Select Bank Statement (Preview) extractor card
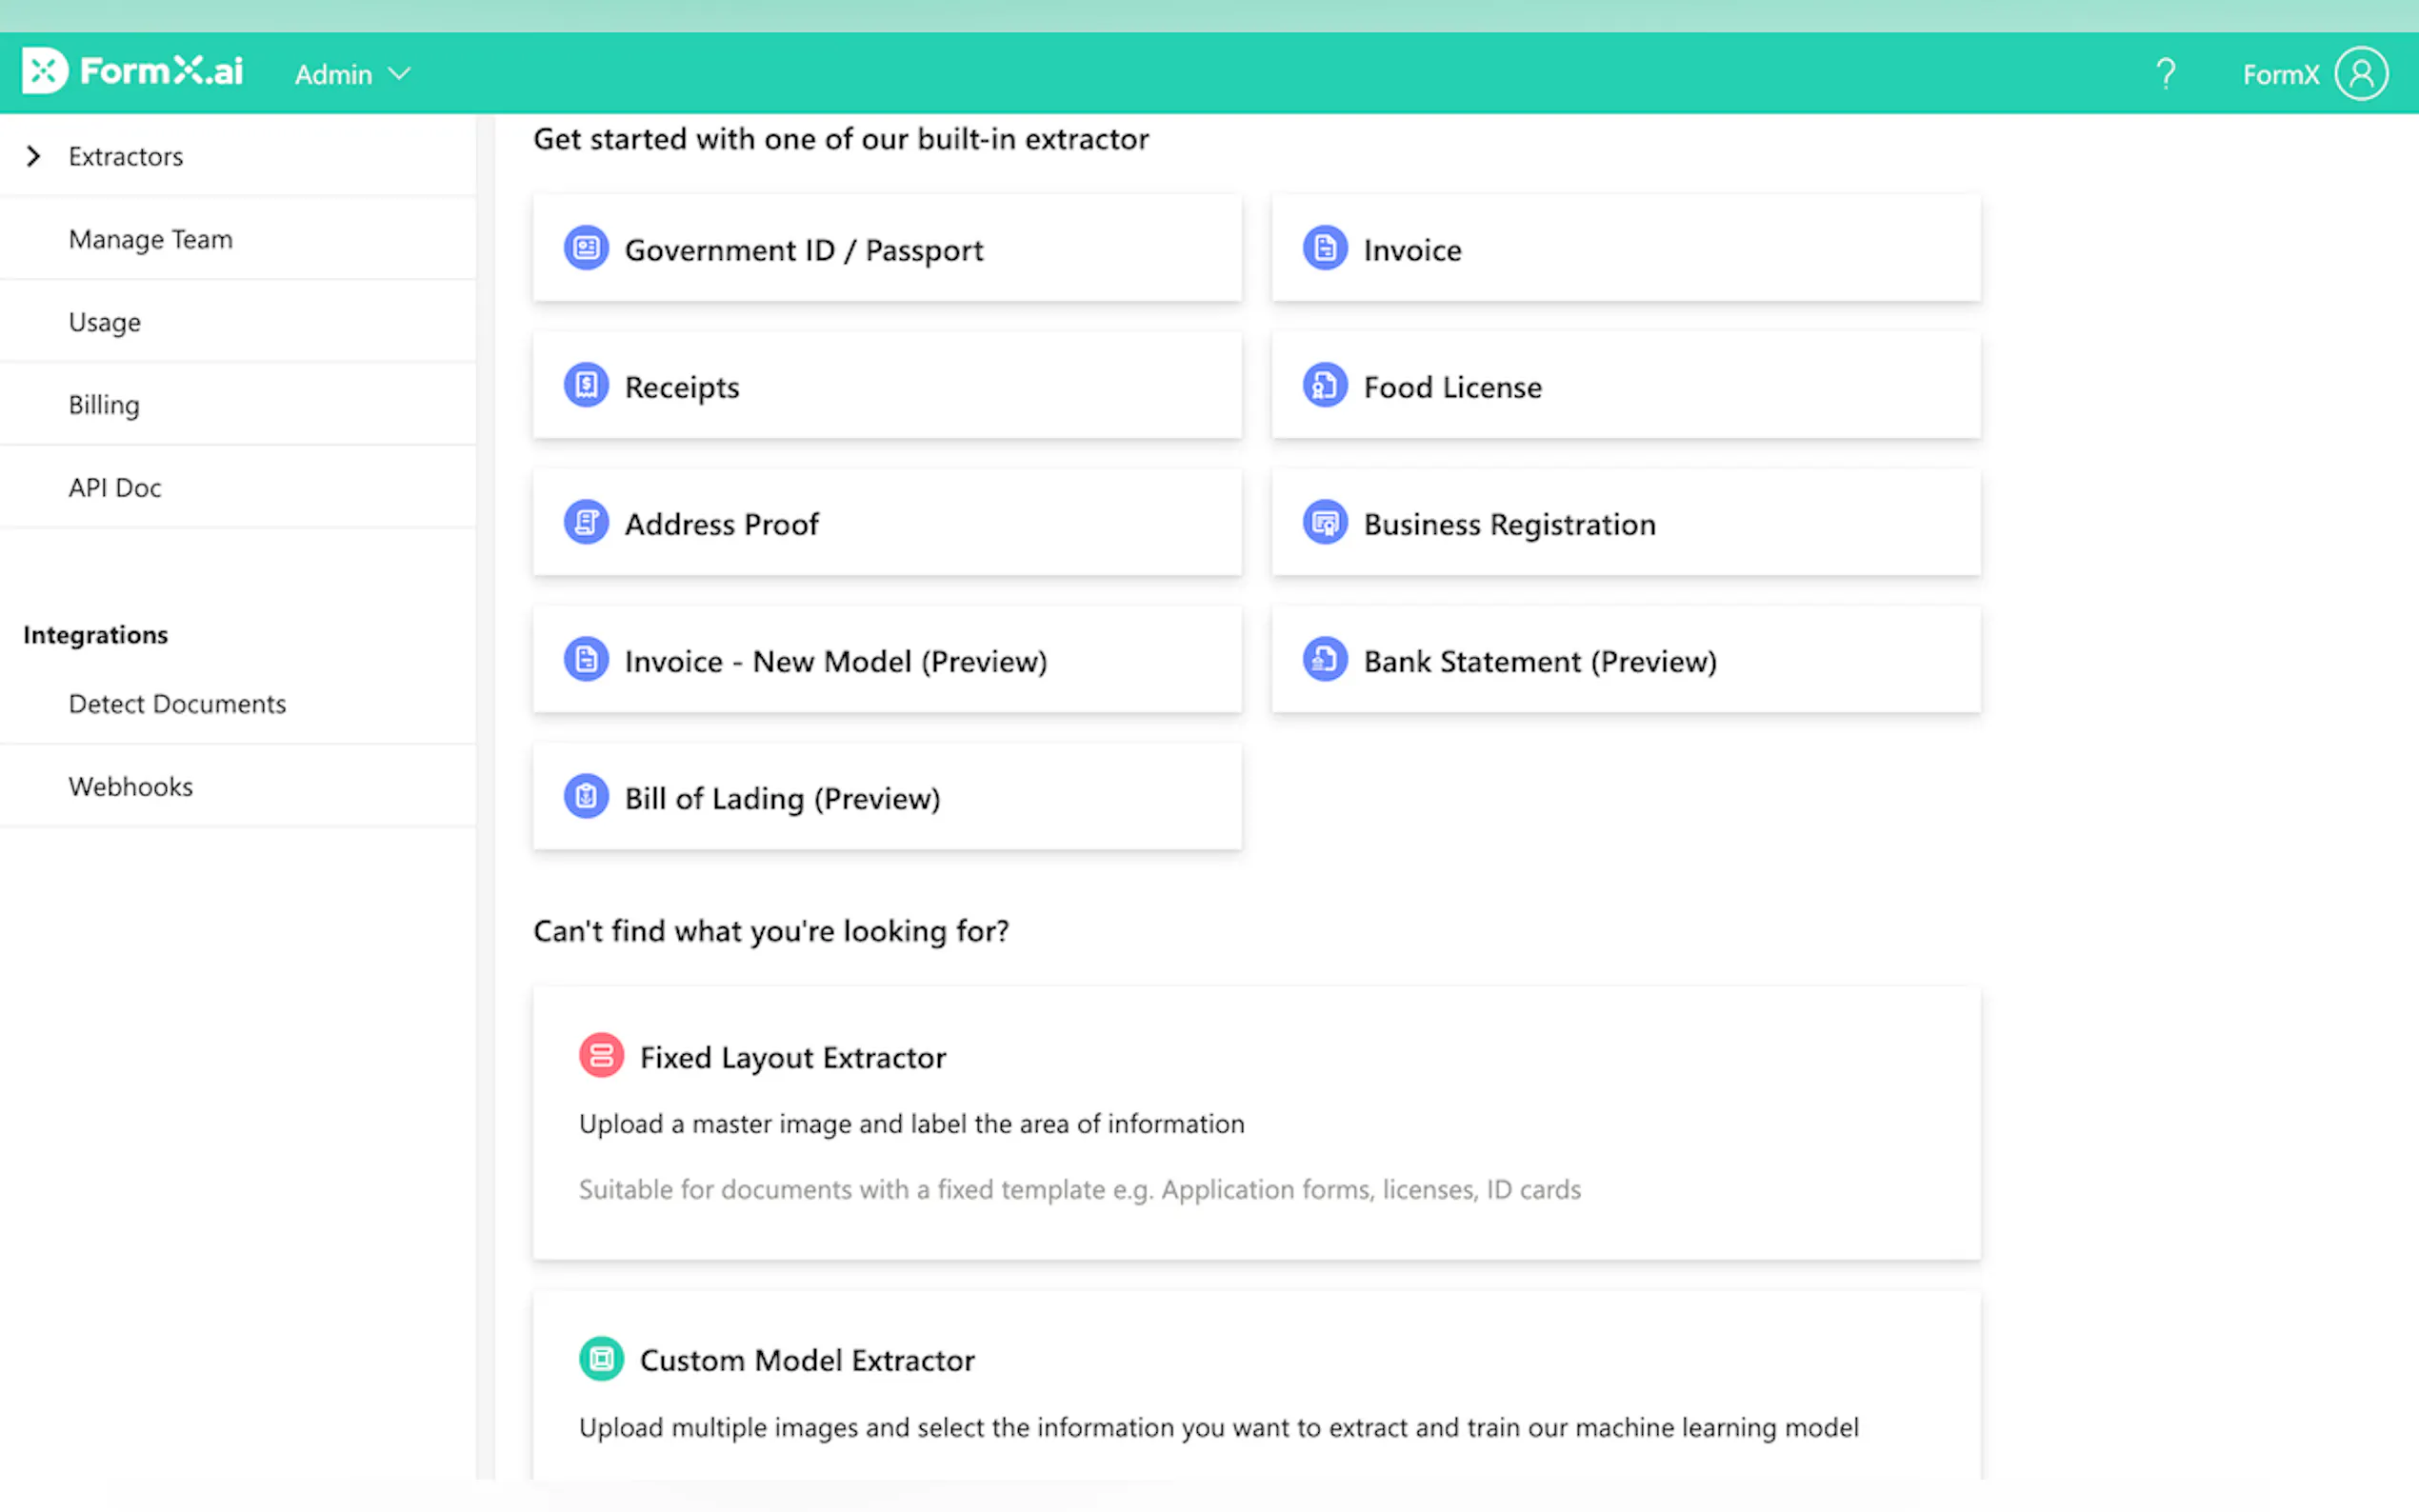Viewport: 2419px width, 1512px height. coord(1625,660)
